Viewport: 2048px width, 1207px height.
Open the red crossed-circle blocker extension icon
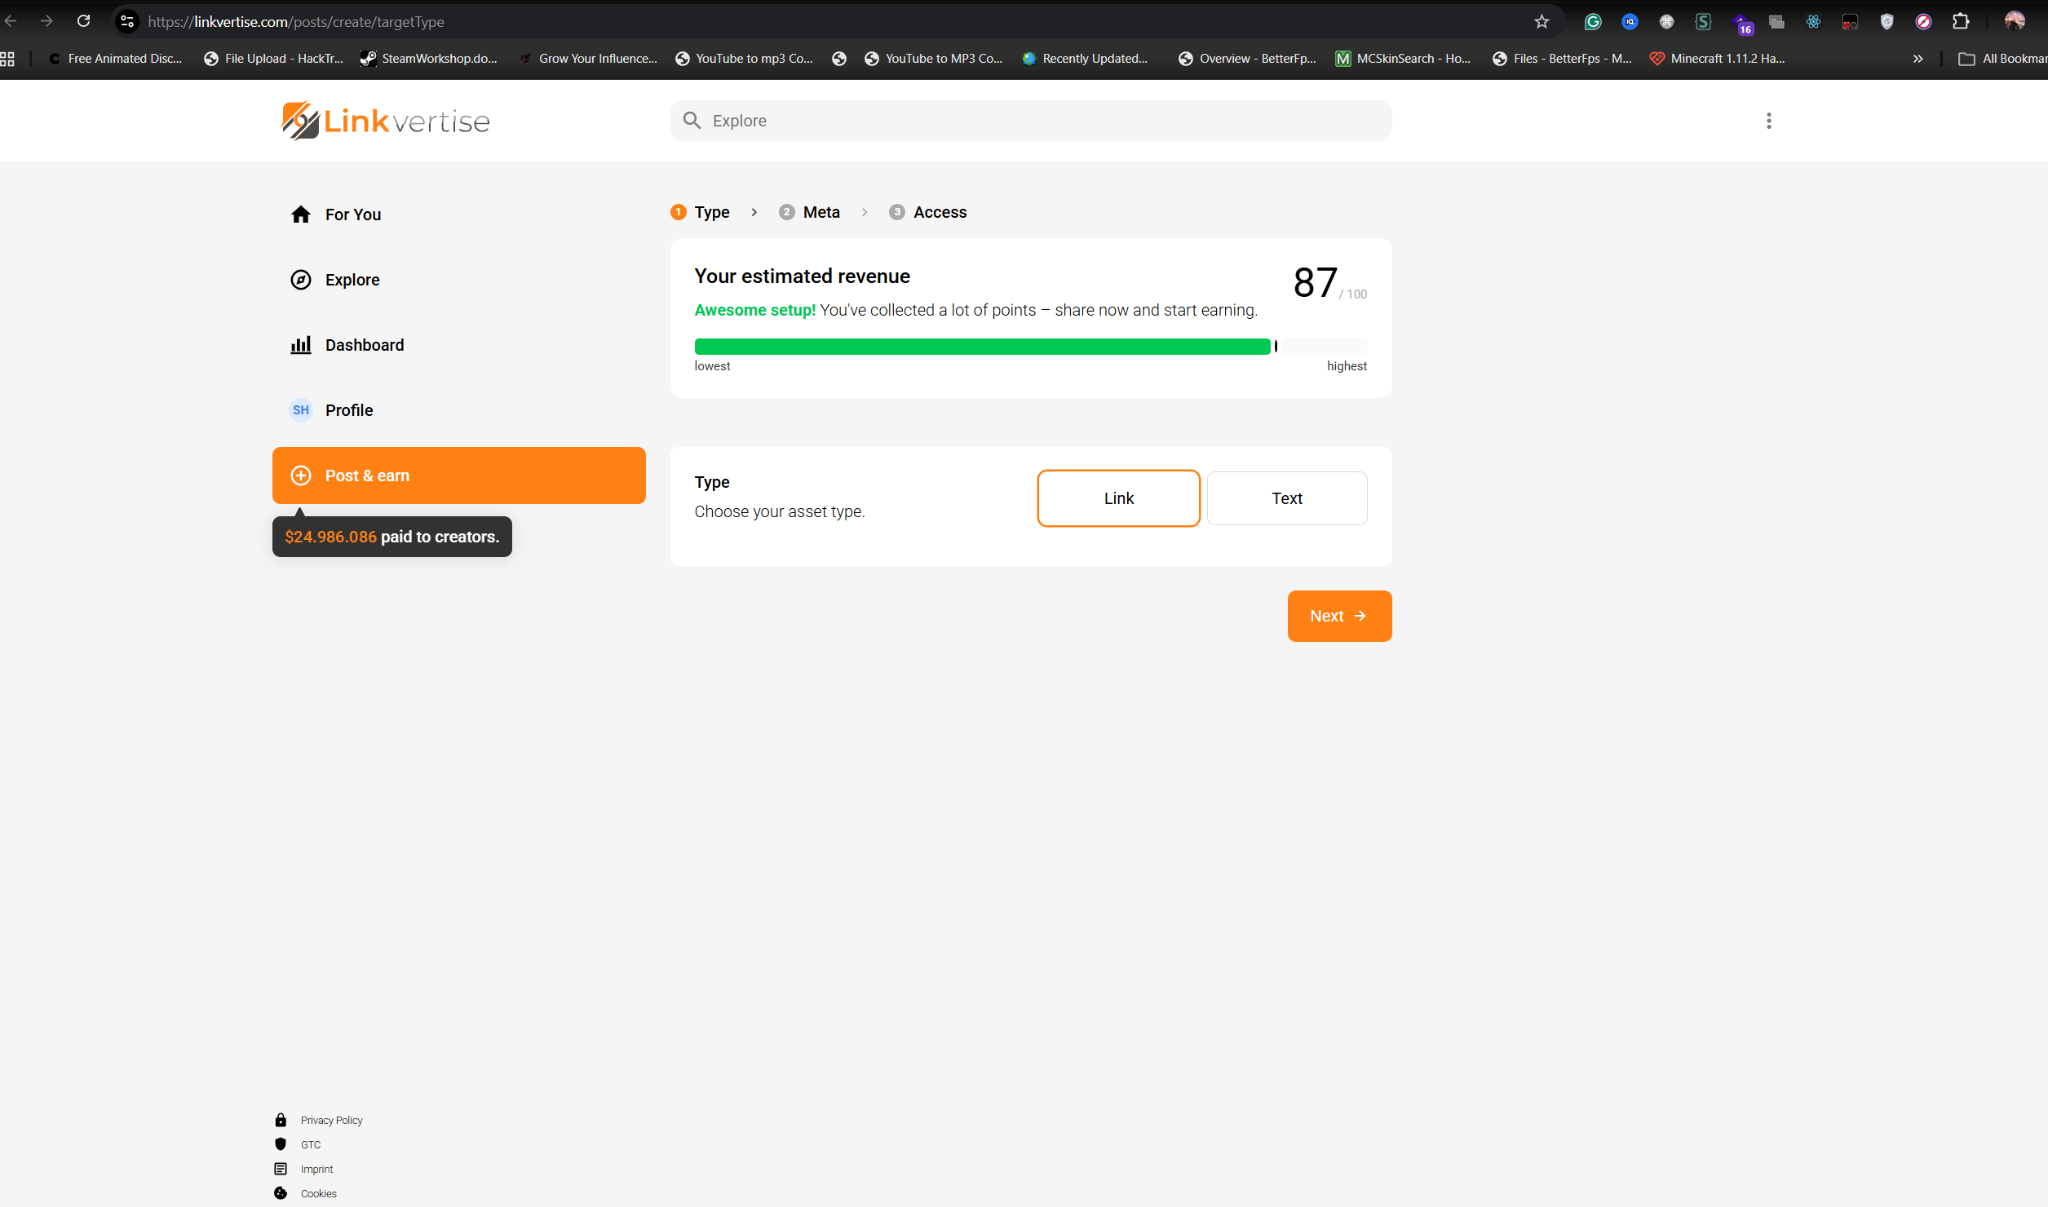[x=1923, y=21]
